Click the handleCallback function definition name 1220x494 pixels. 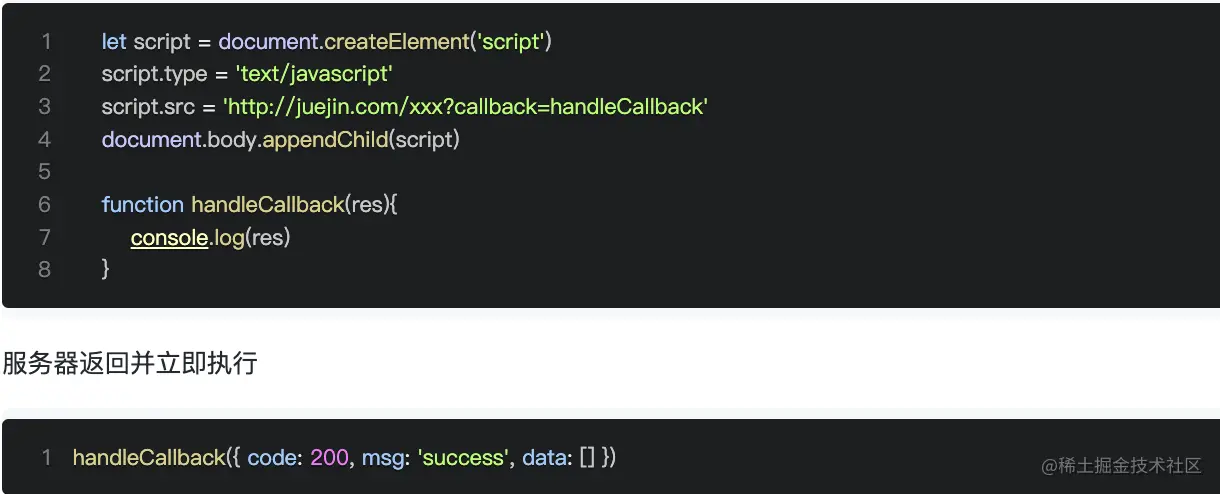(268, 204)
